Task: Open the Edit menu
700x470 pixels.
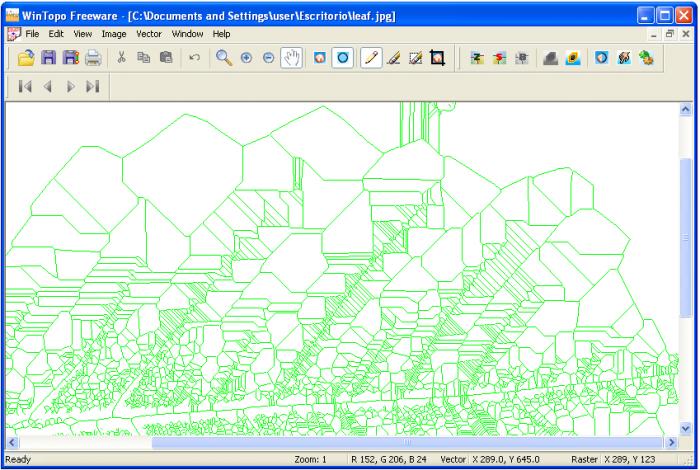Action: pos(56,34)
